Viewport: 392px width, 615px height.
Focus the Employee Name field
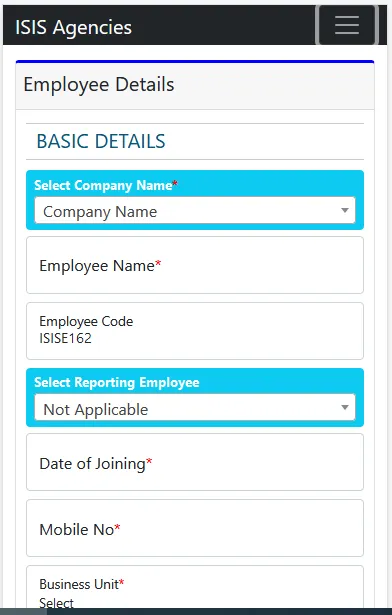tap(195, 265)
